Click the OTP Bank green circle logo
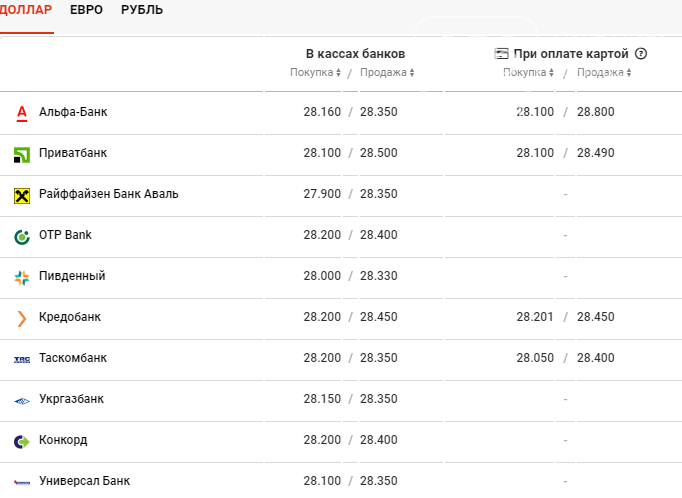682x498 pixels. point(22,237)
